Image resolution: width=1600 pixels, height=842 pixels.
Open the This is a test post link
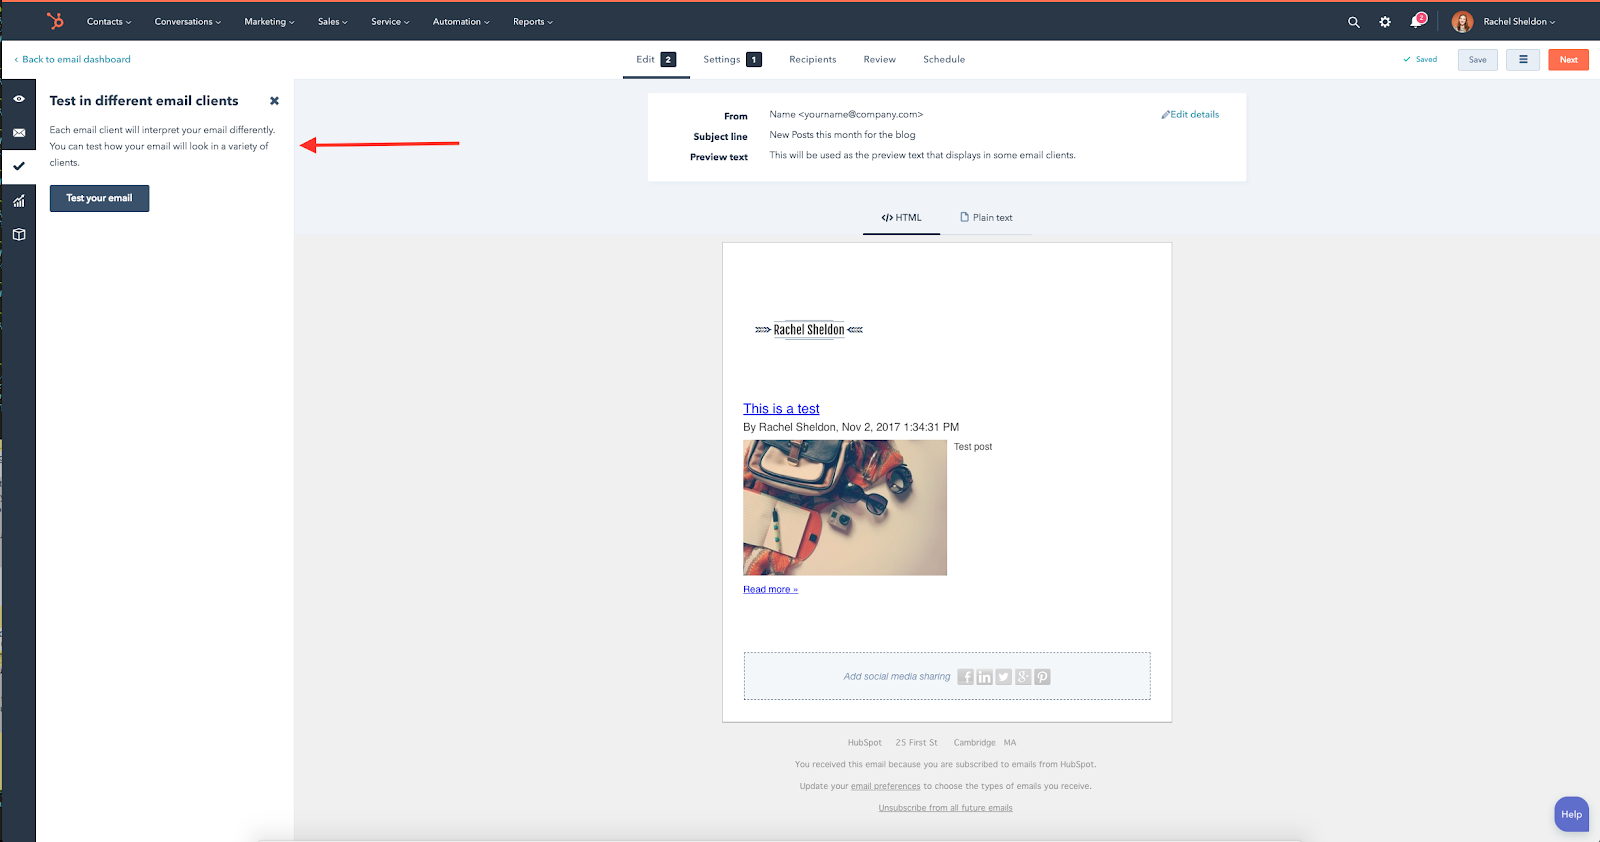781,409
